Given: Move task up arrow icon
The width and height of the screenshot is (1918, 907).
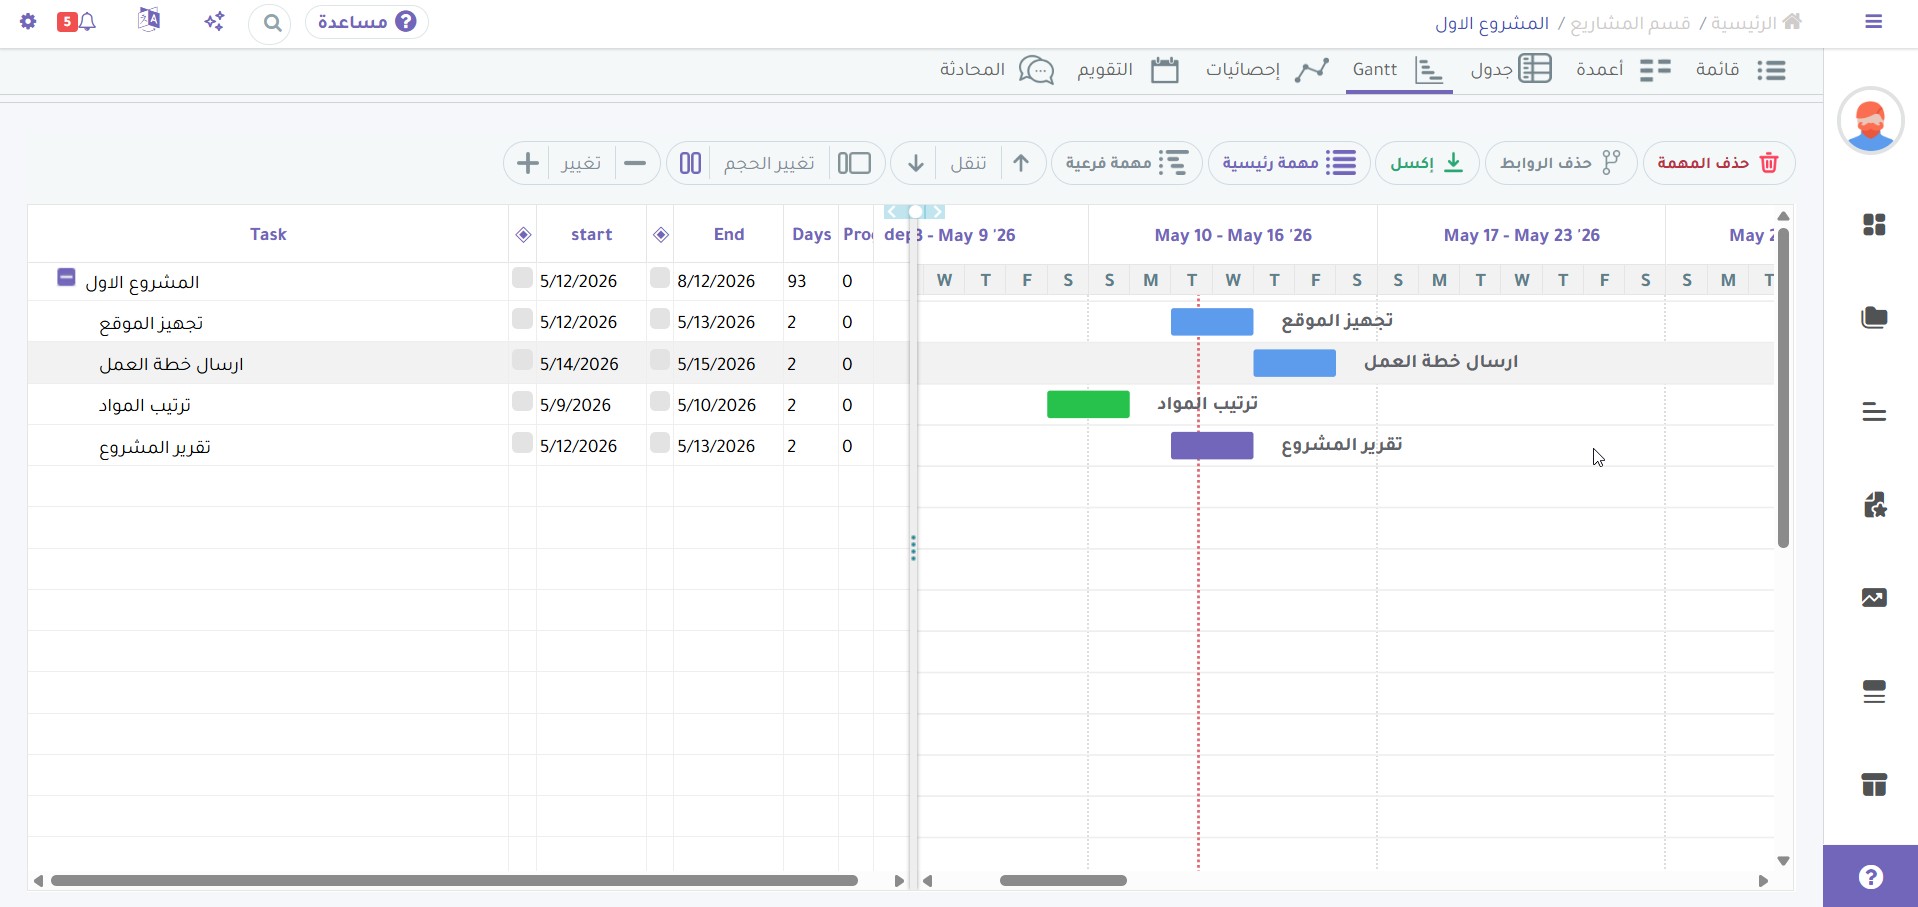Looking at the screenshot, I should [x=1021, y=163].
